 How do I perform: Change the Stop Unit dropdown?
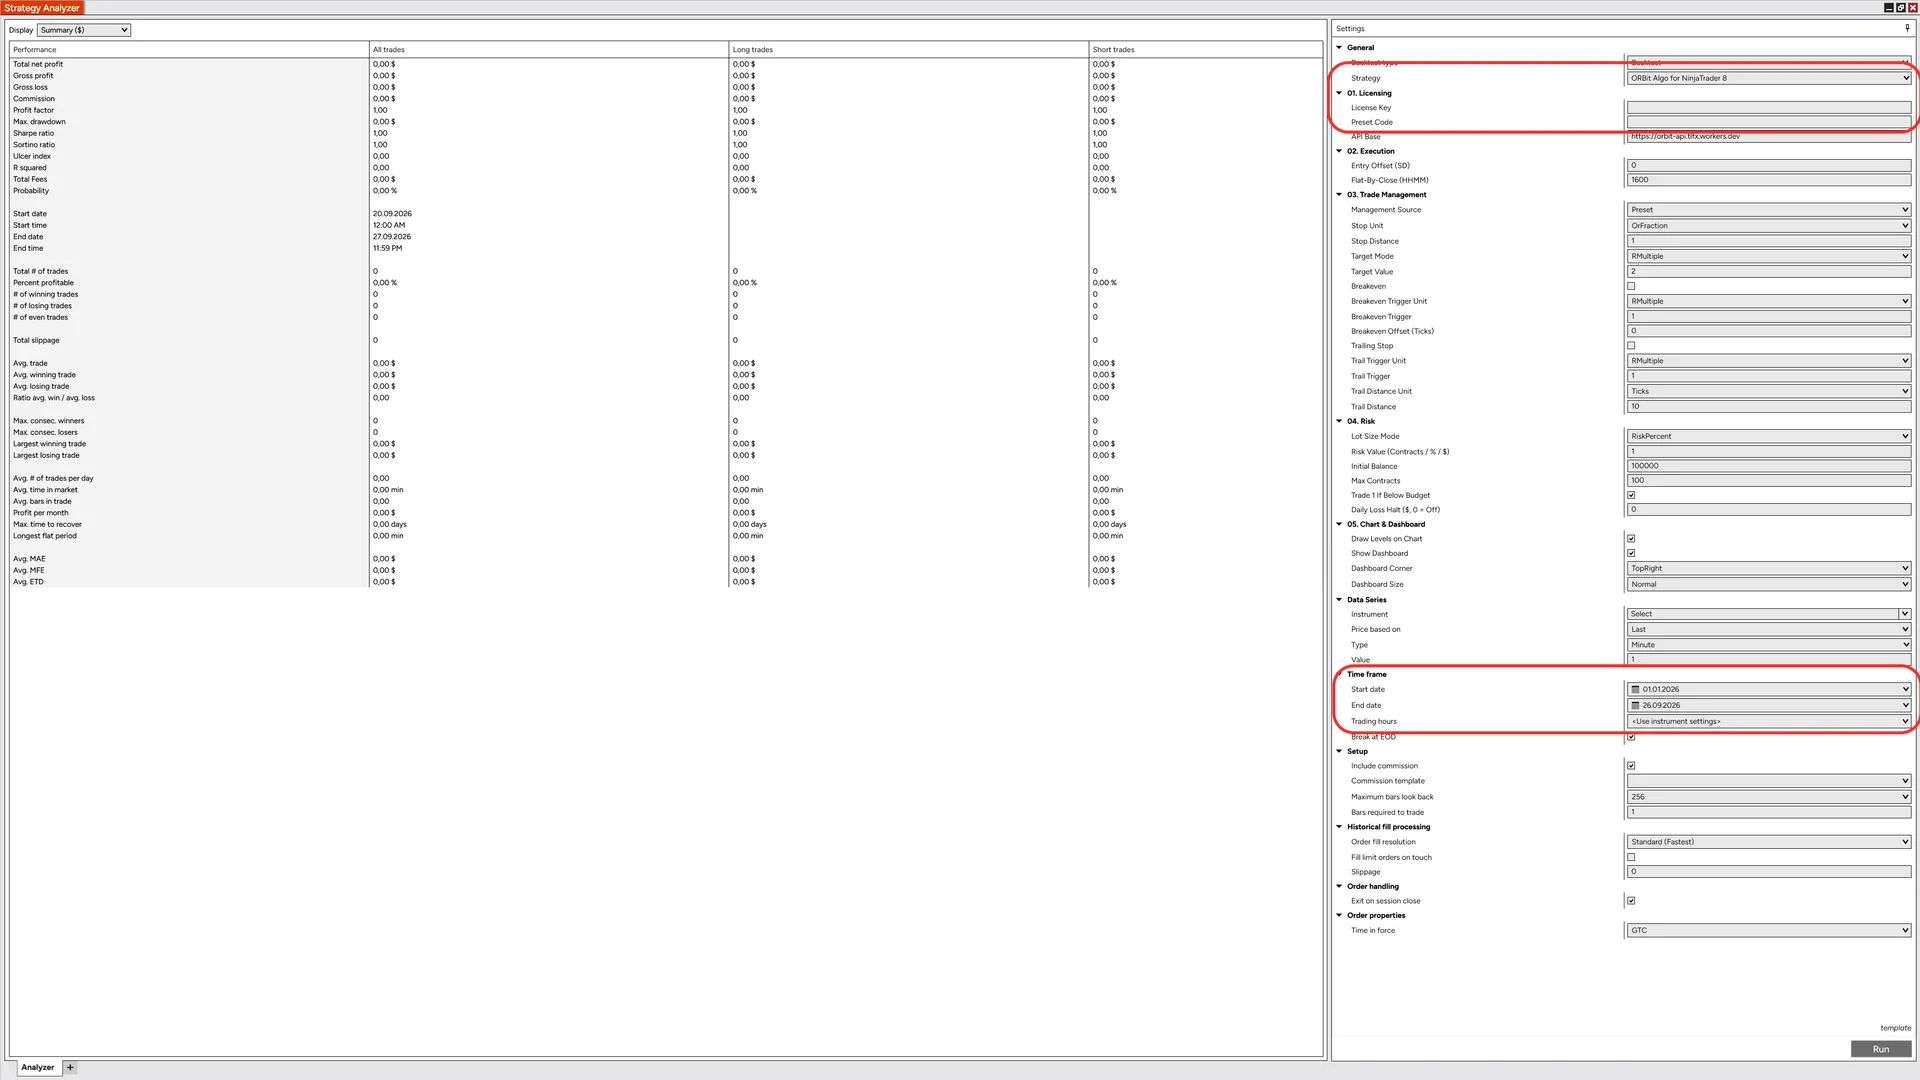click(1769, 226)
